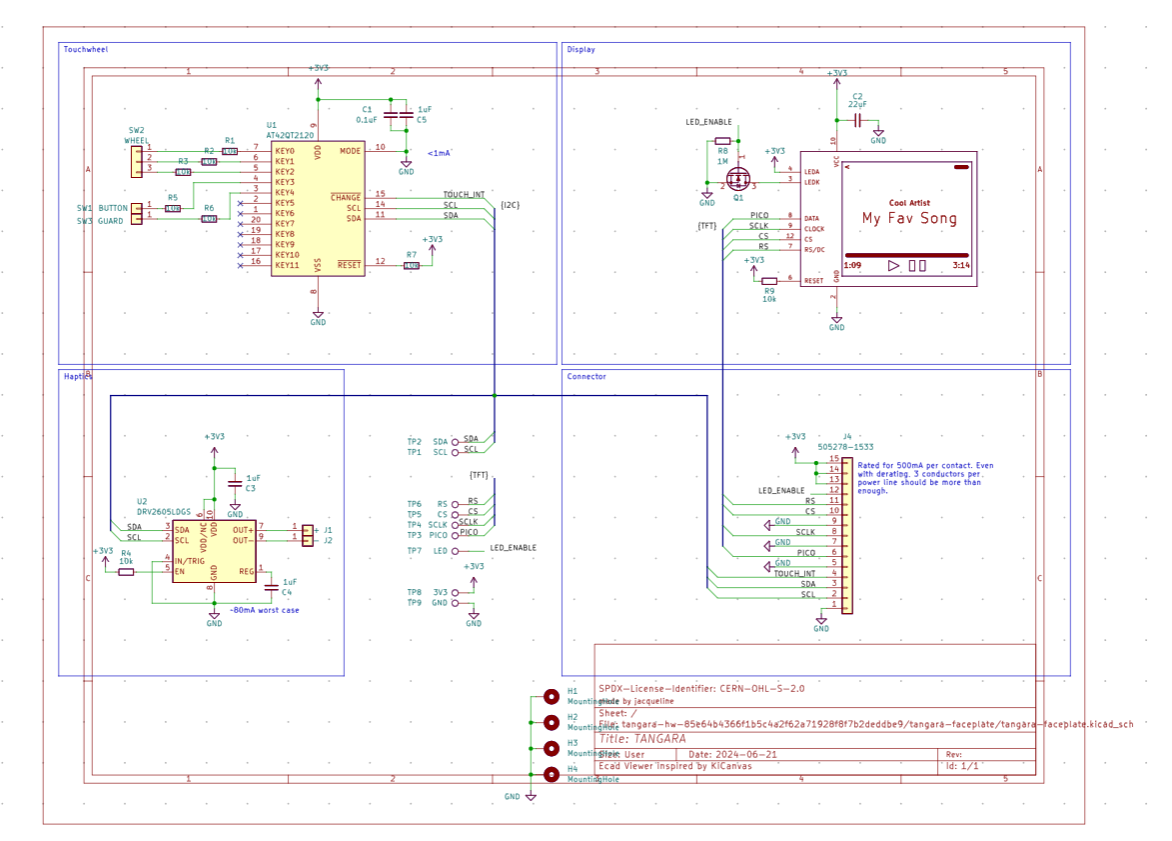Select resistor R5 next to BUTTON

point(173,209)
